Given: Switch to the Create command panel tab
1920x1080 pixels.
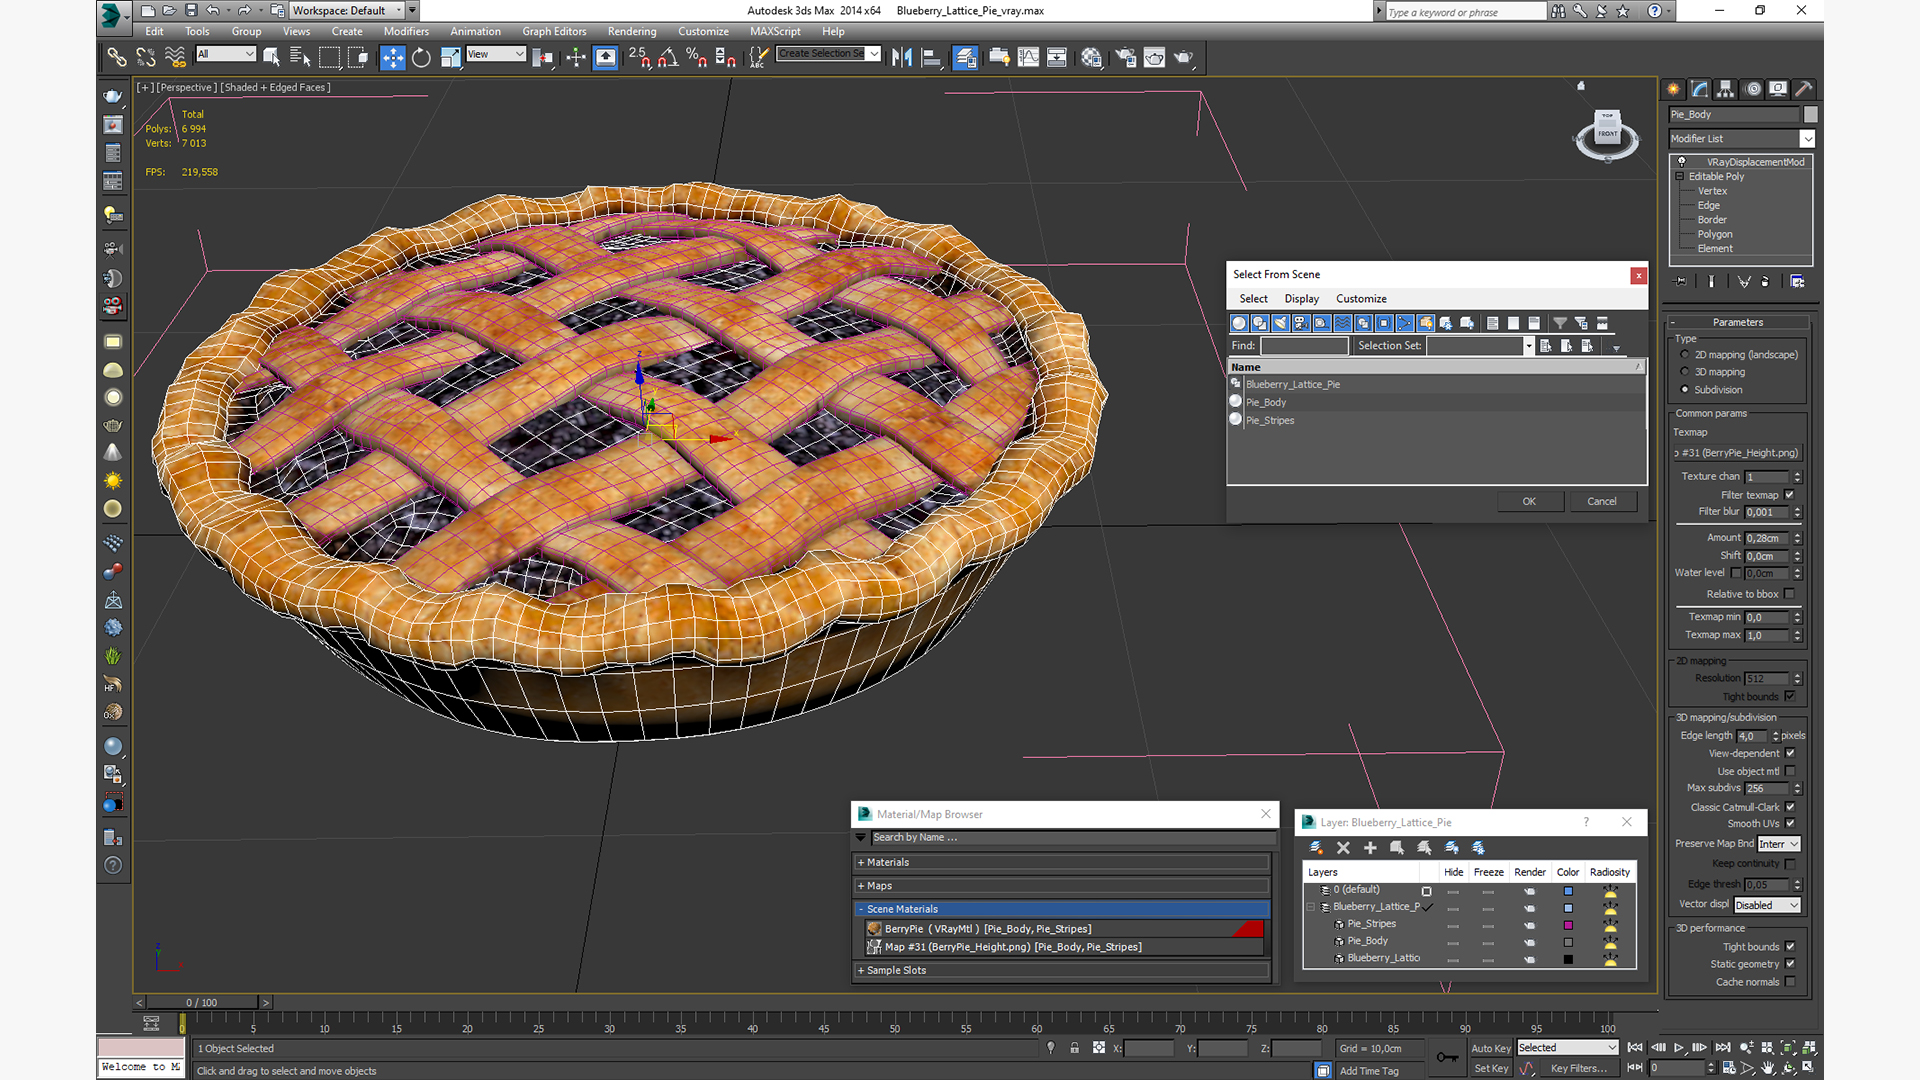Looking at the screenshot, I should click(1674, 89).
